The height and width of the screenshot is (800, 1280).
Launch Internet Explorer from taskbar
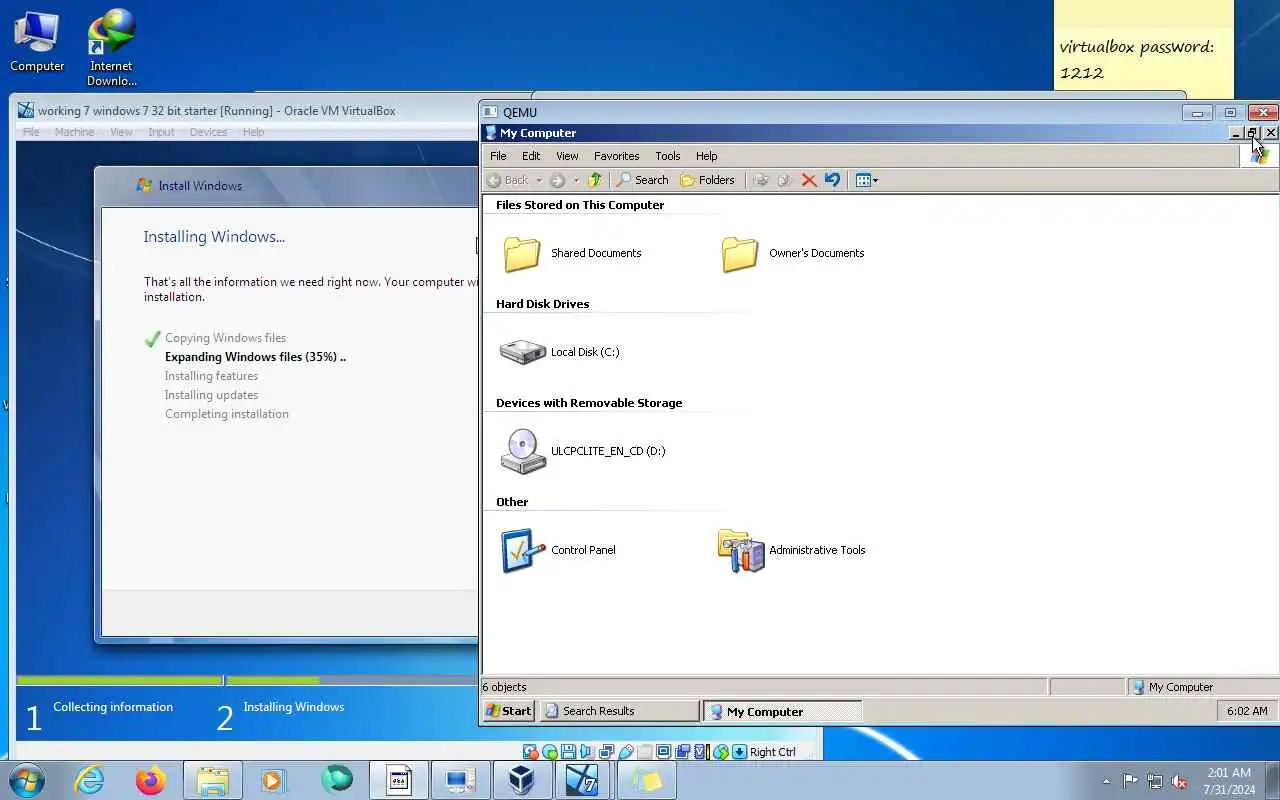[x=90, y=780]
